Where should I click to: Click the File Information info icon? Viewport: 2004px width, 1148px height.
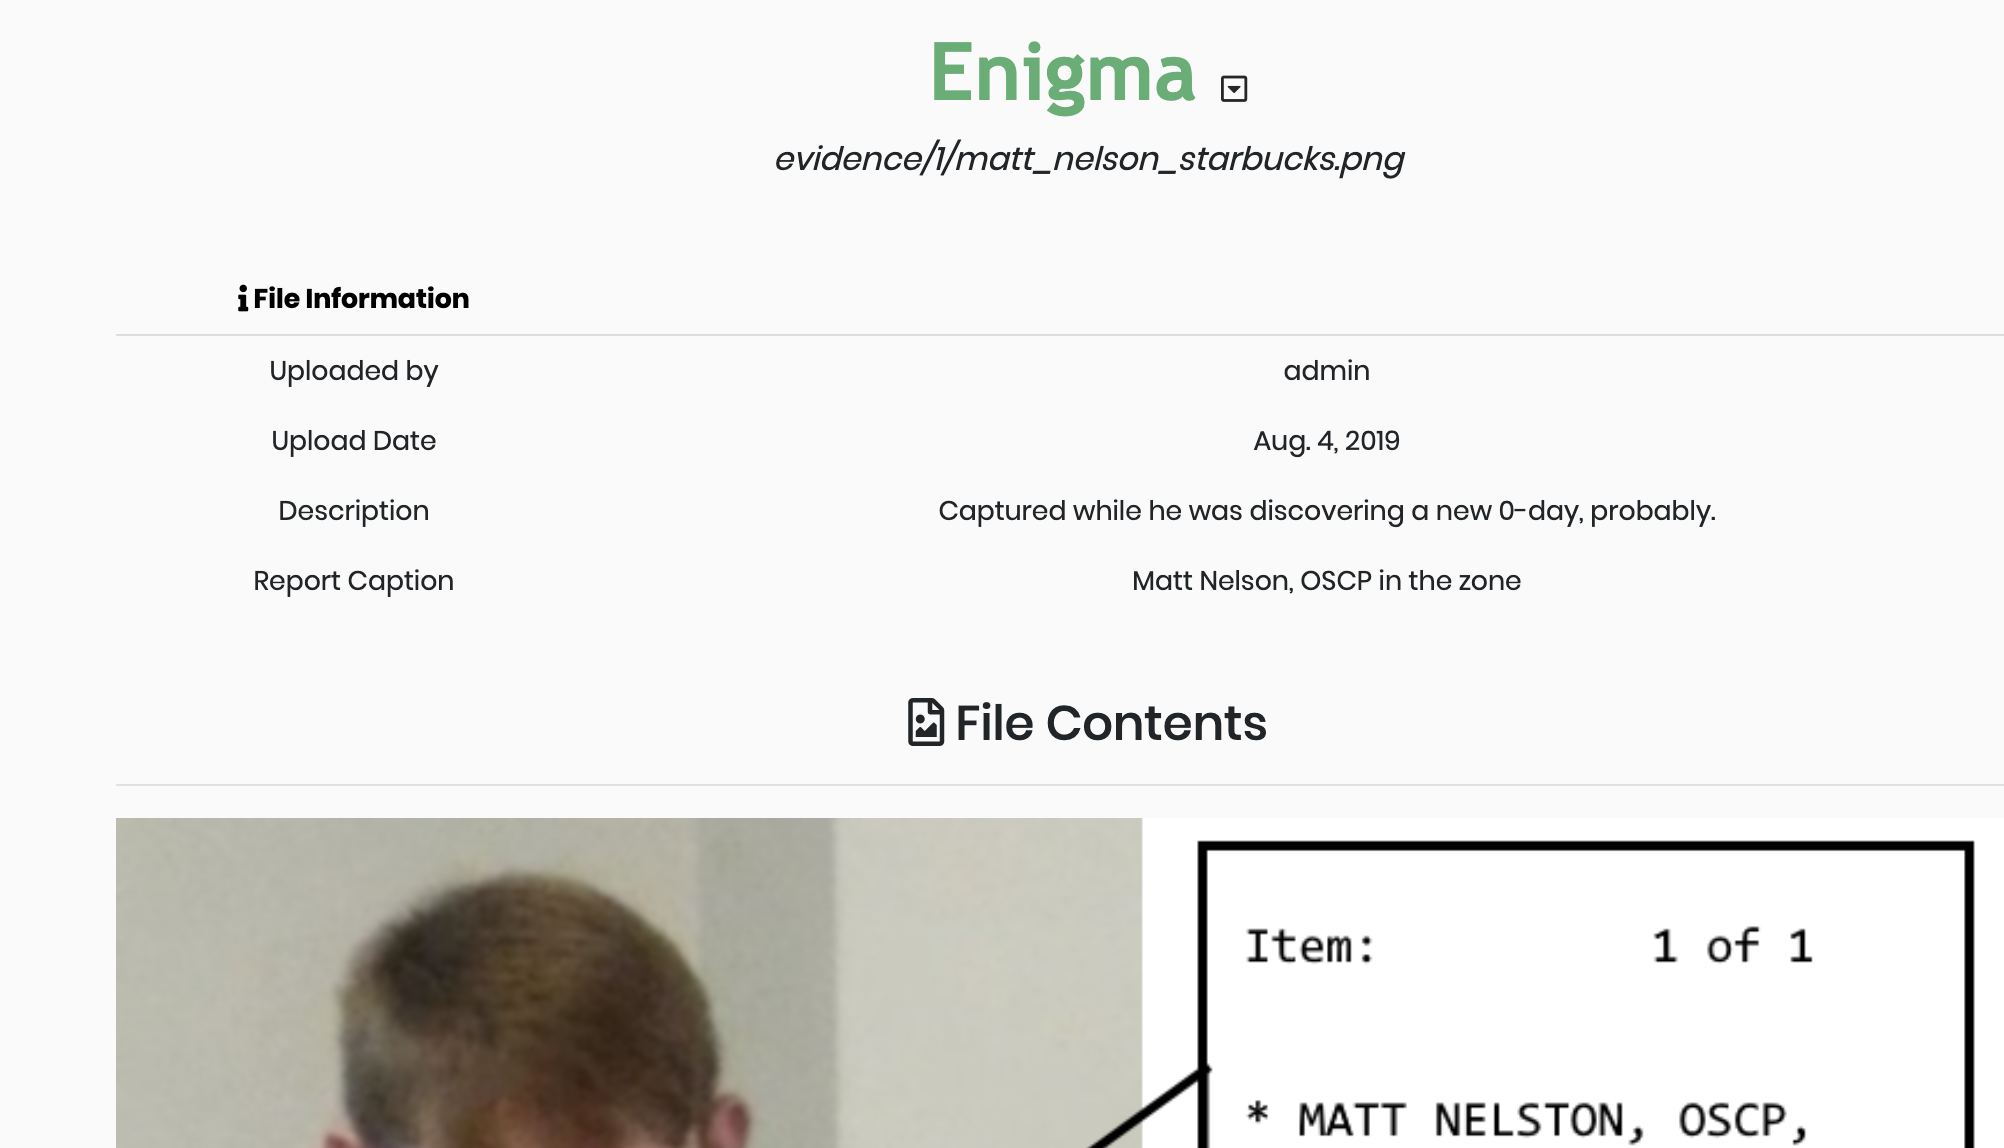click(x=242, y=298)
